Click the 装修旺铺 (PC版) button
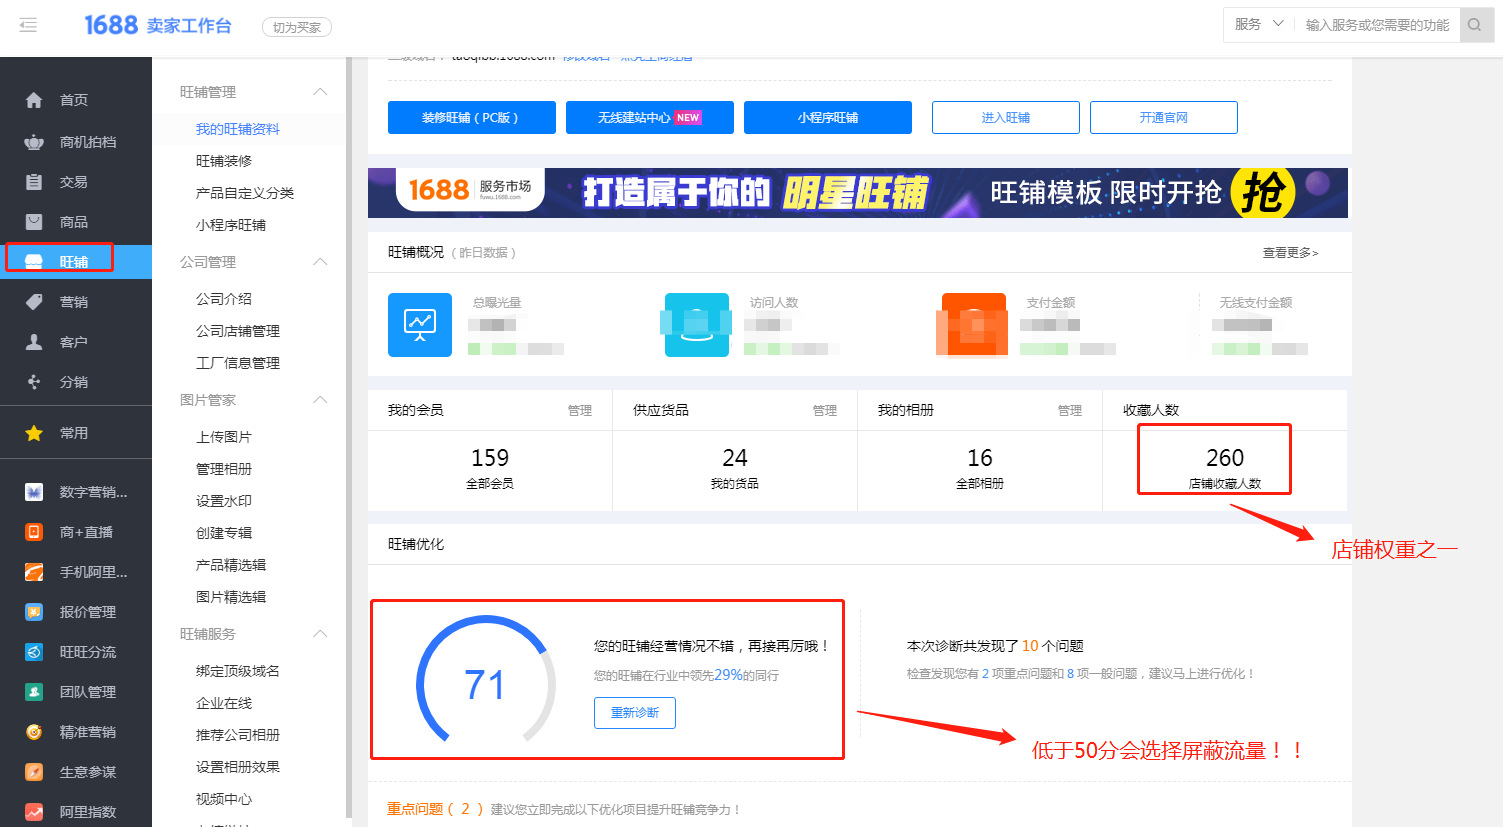 [471, 117]
